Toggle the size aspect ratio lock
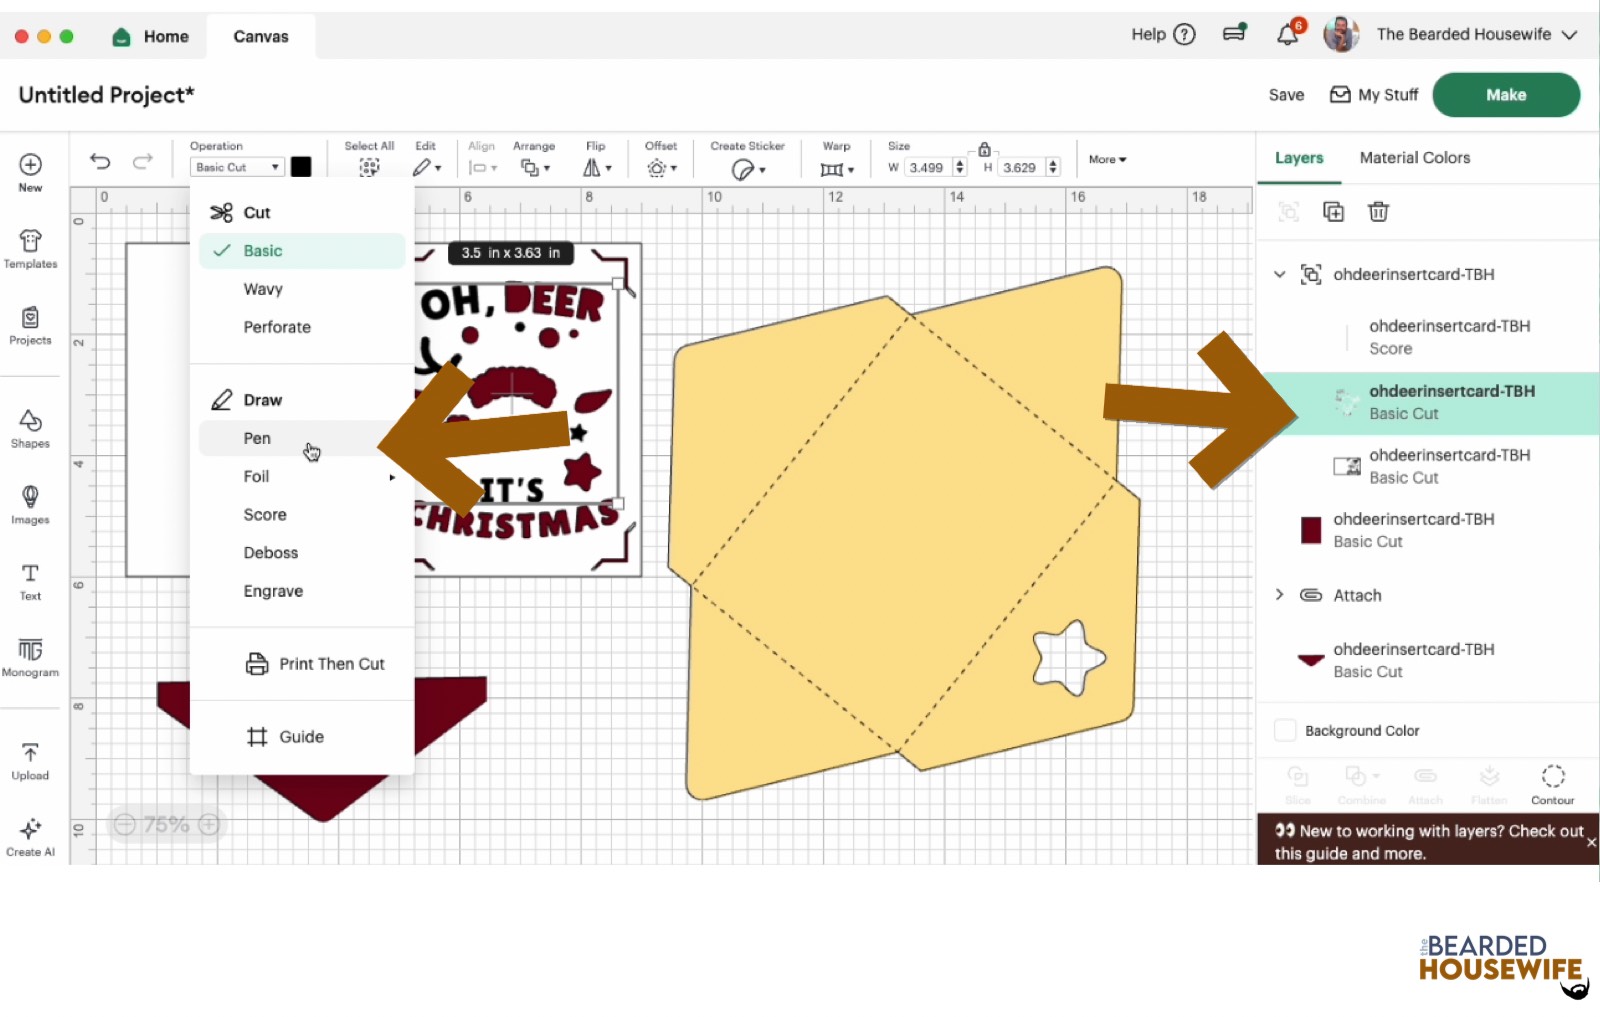 [984, 149]
